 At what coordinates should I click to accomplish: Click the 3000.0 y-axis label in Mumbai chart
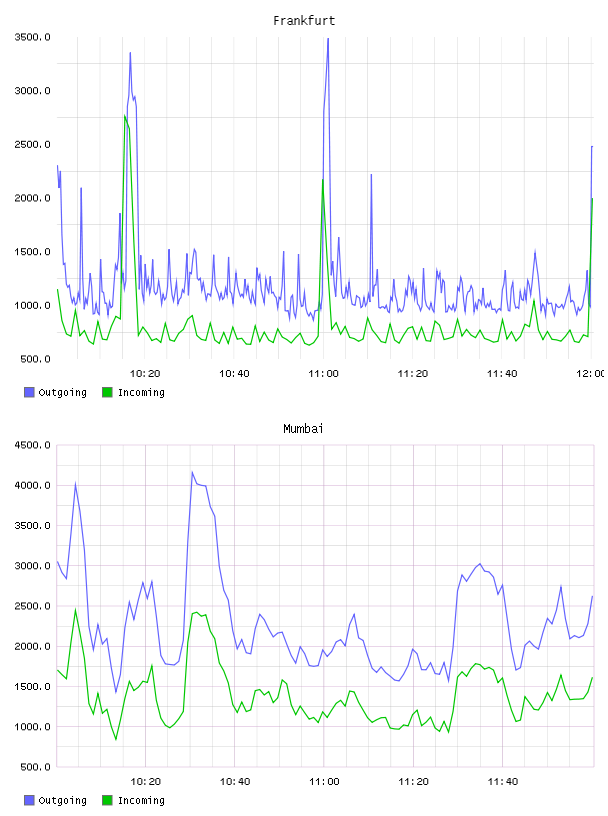tap(33, 566)
